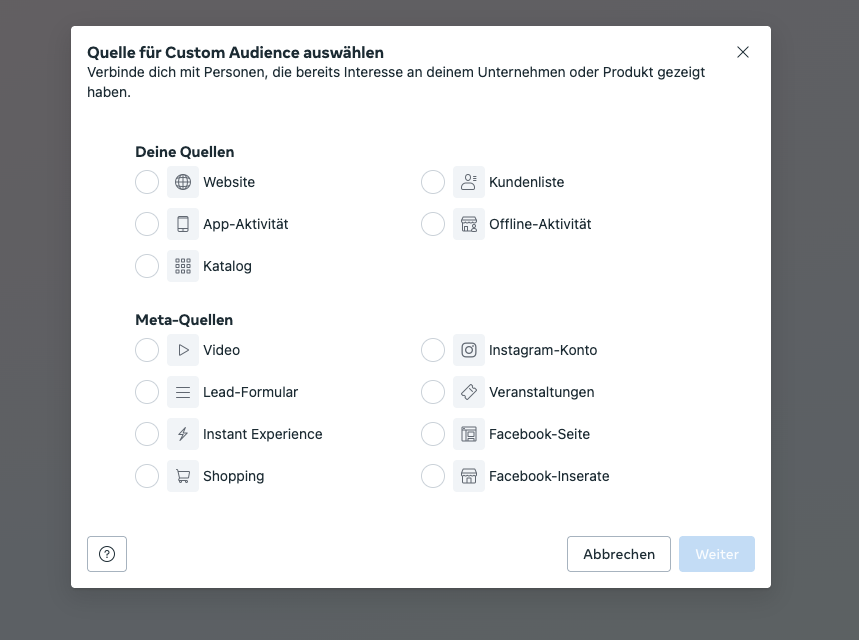Click the Weiter button
The width and height of the screenshot is (859, 640).
pos(717,554)
